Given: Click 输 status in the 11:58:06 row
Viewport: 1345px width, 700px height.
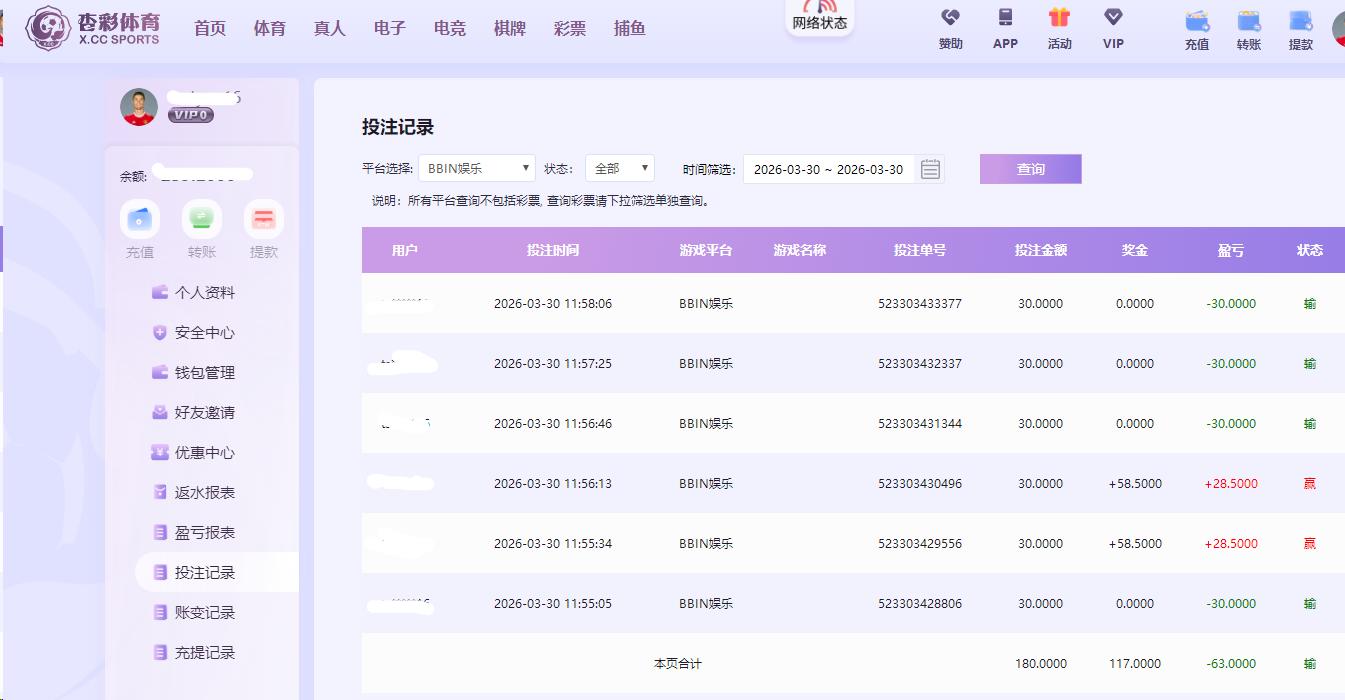Looking at the screenshot, I should pyautogui.click(x=1310, y=303).
